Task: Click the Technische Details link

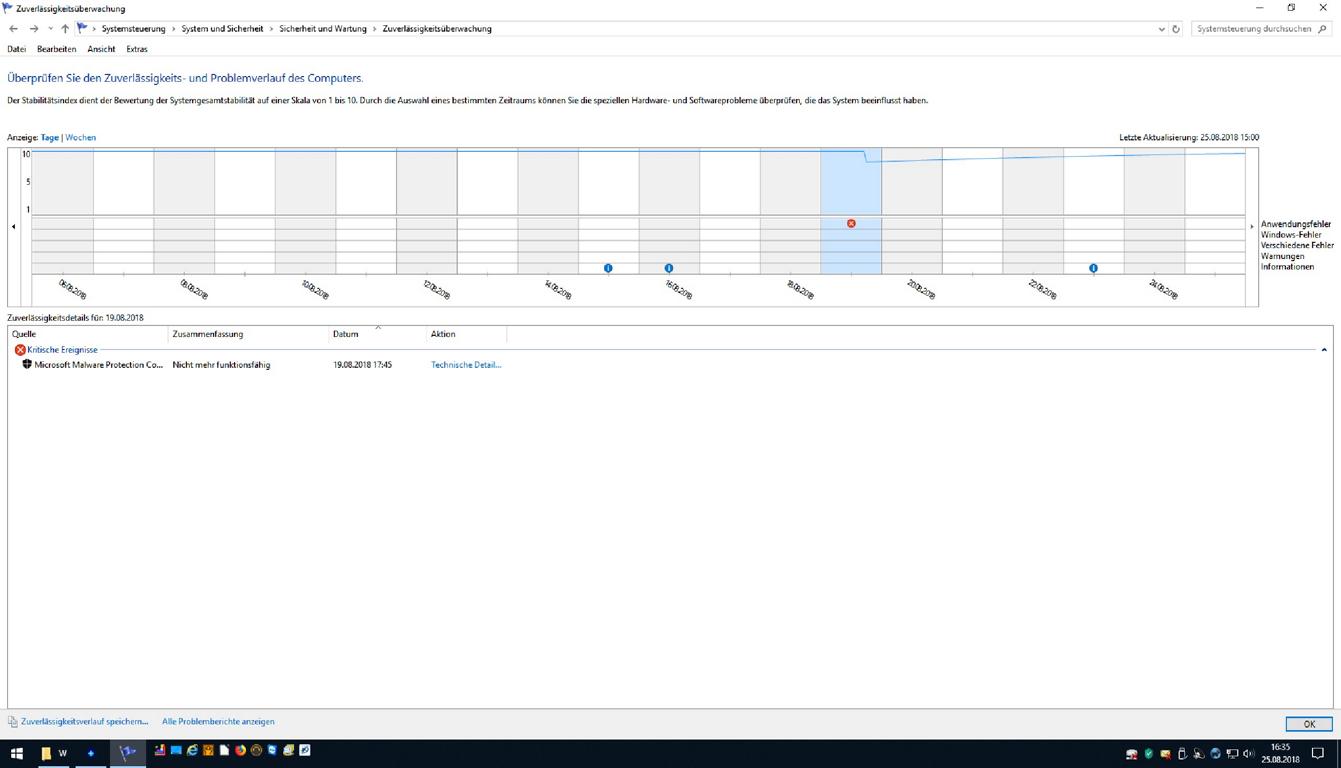Action: [x=465, y=365]
